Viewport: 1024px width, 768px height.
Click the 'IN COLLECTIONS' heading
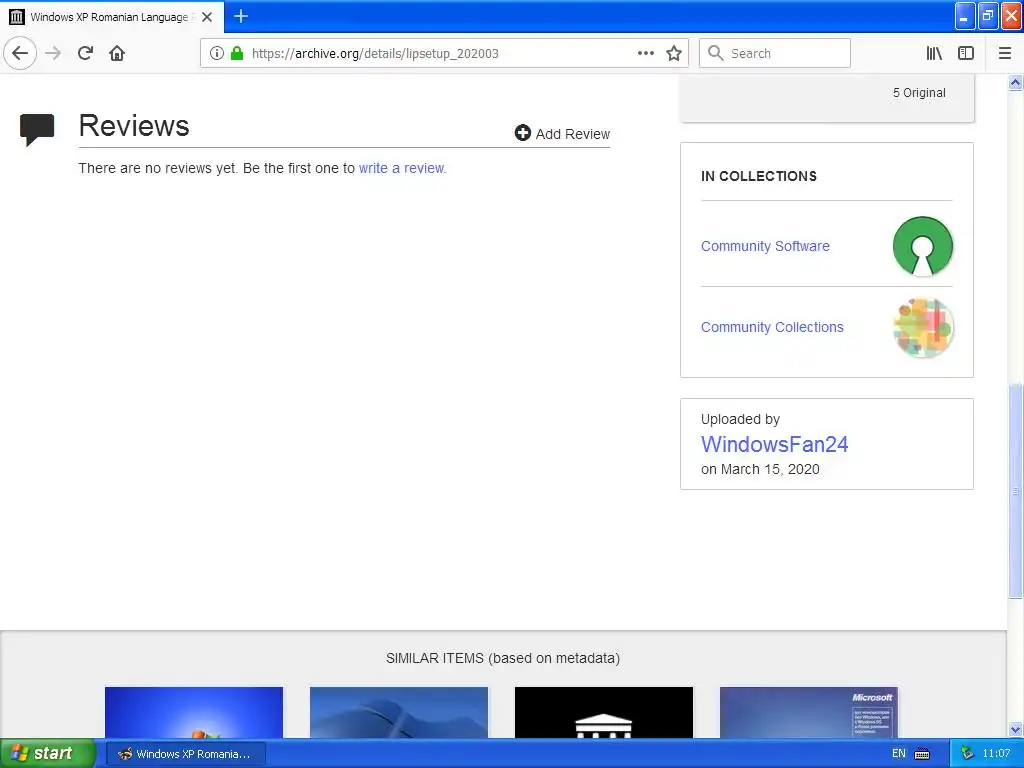click(x=759, y=176)
